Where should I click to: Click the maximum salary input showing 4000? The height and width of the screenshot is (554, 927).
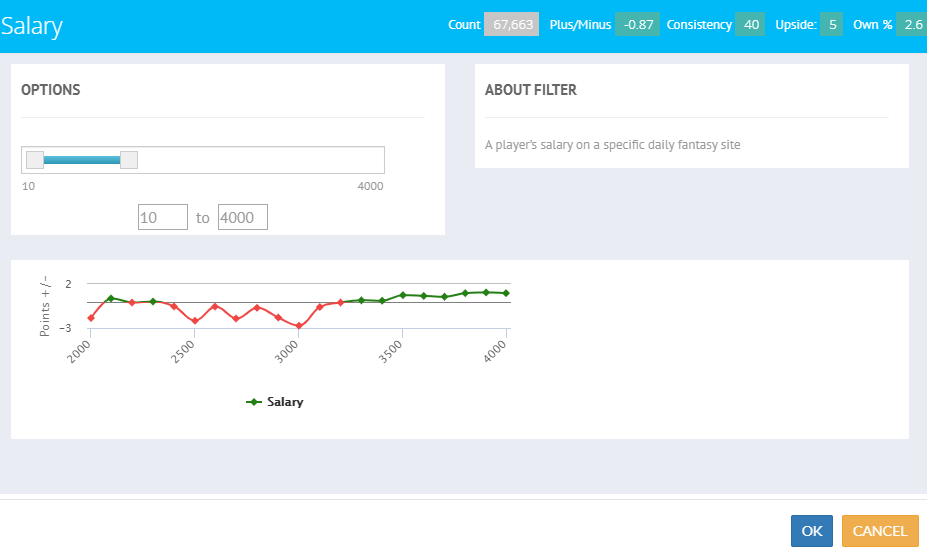[242, 217]
